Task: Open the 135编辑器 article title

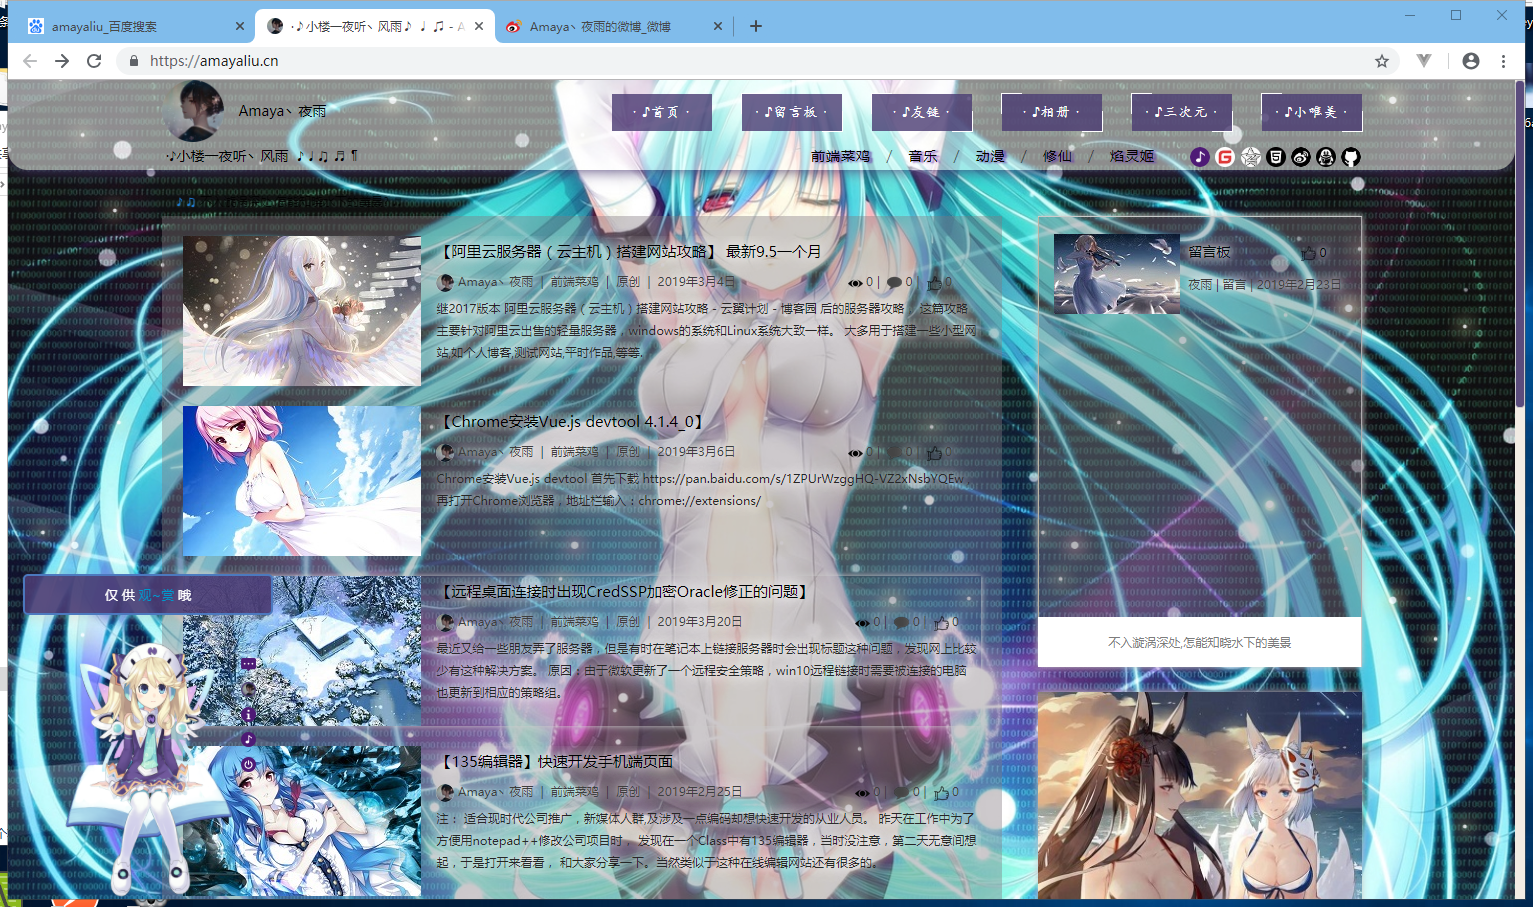Action: coord(555,762)
